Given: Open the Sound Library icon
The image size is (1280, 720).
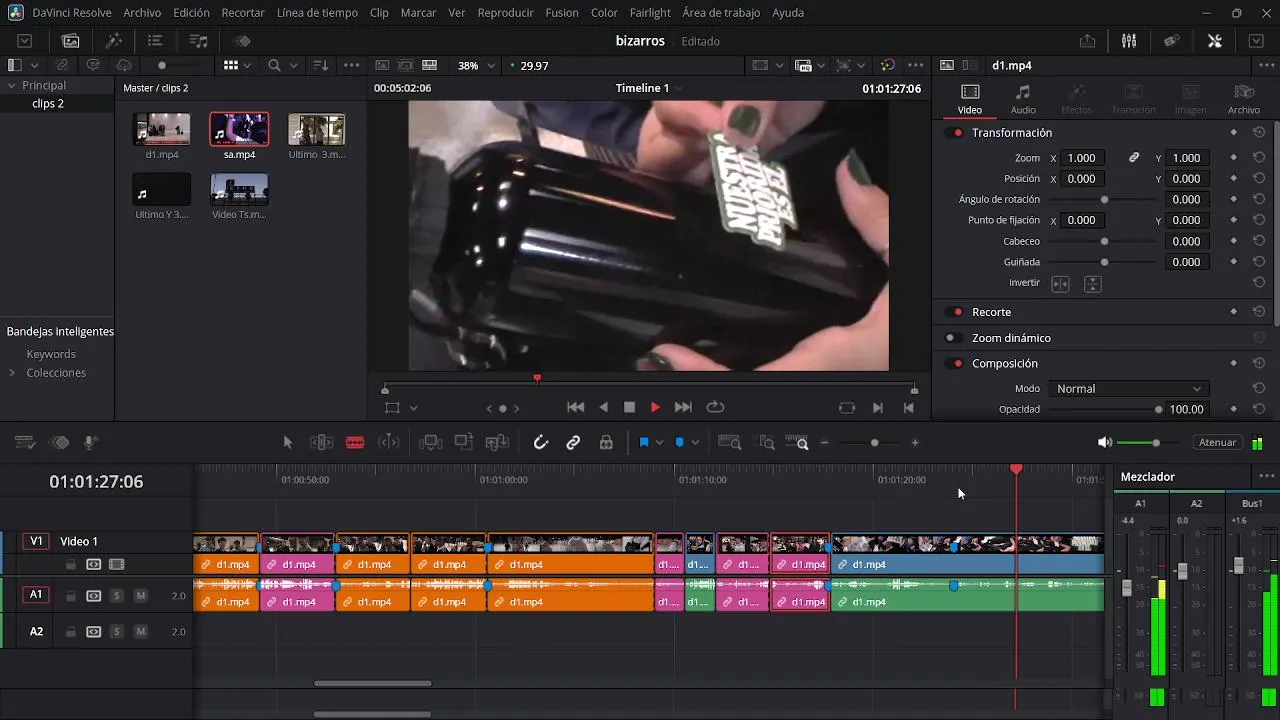Looking at the screenshot, I should (x=198, y=41).
